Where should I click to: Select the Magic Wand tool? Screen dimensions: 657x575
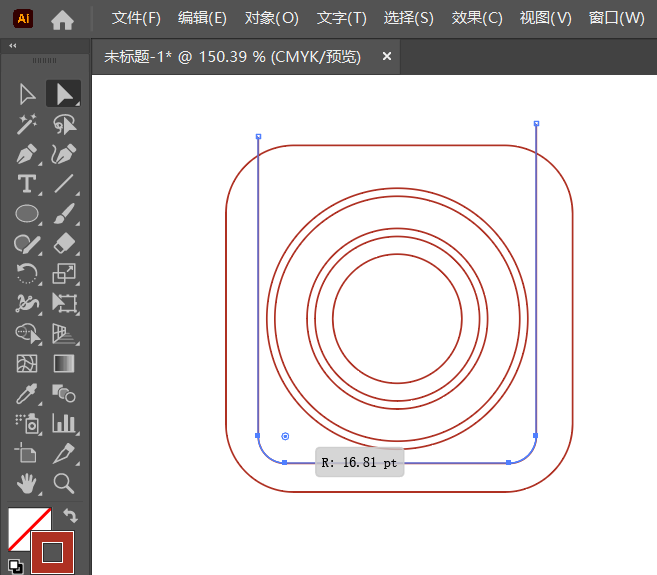pyautogui.click(x=27, y=124)
